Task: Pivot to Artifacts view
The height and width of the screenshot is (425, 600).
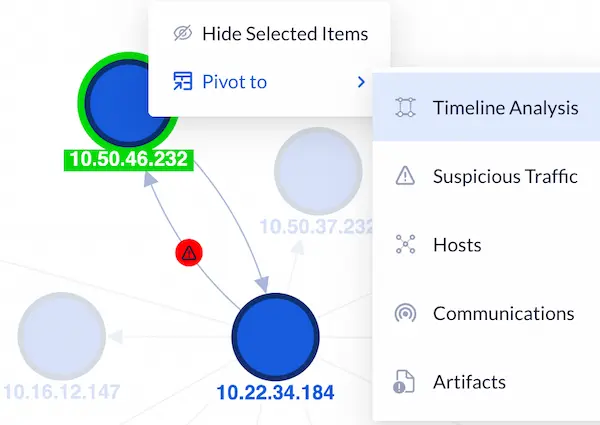Action: coord(486,382)
